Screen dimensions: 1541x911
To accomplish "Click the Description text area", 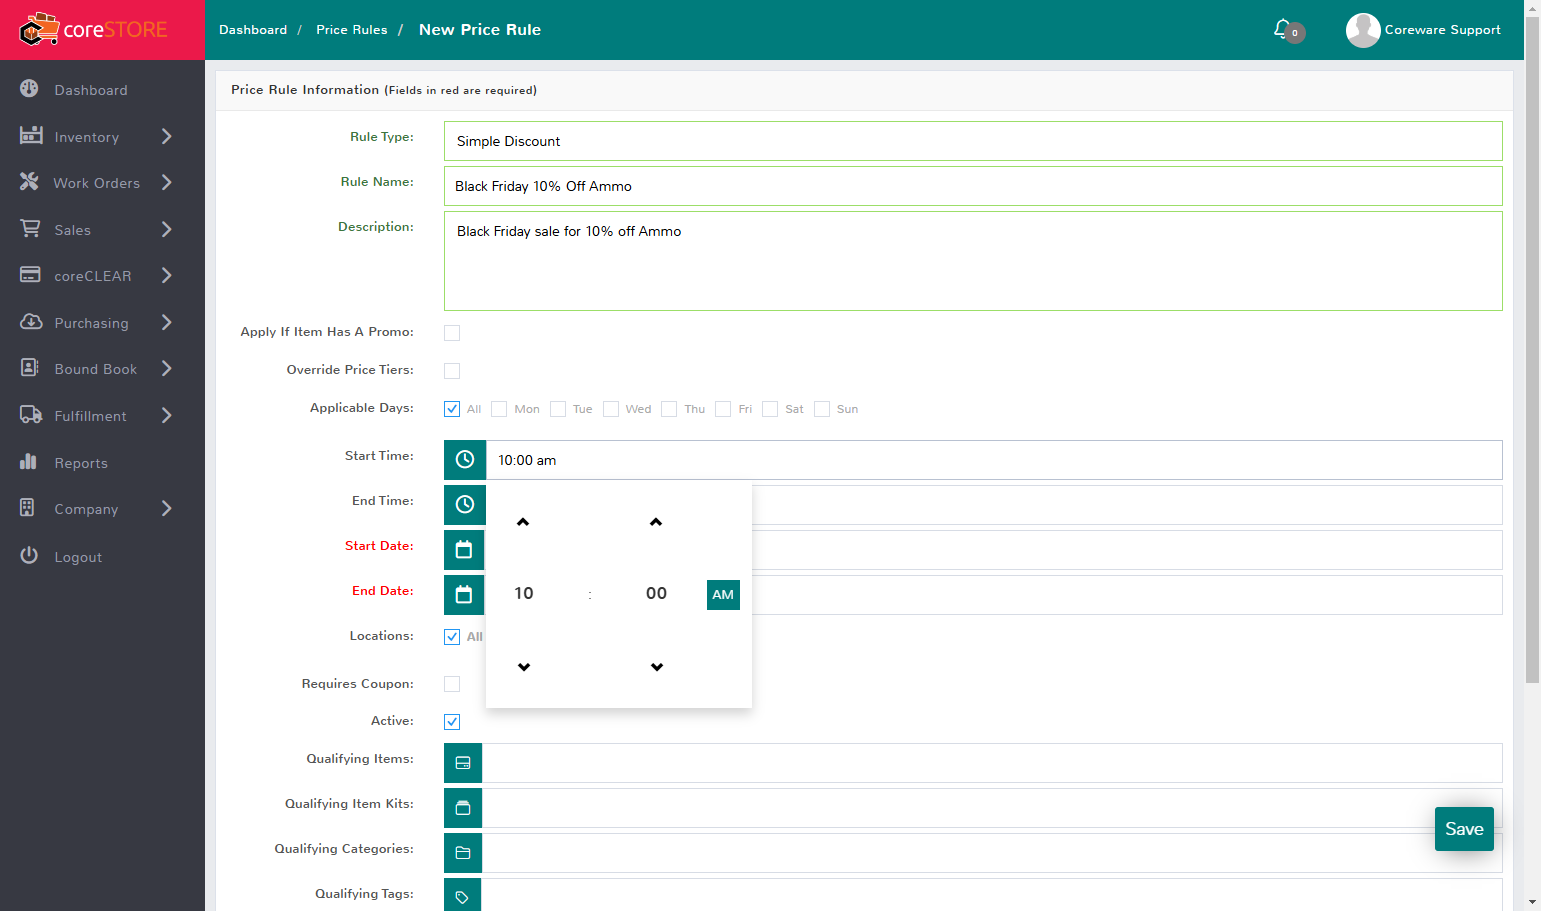I will [x=973, y=261].
